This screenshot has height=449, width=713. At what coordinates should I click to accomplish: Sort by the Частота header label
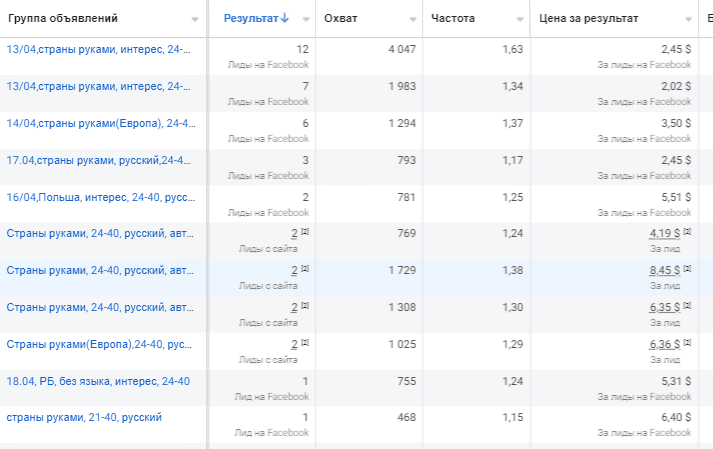click(x=453, y=18)
